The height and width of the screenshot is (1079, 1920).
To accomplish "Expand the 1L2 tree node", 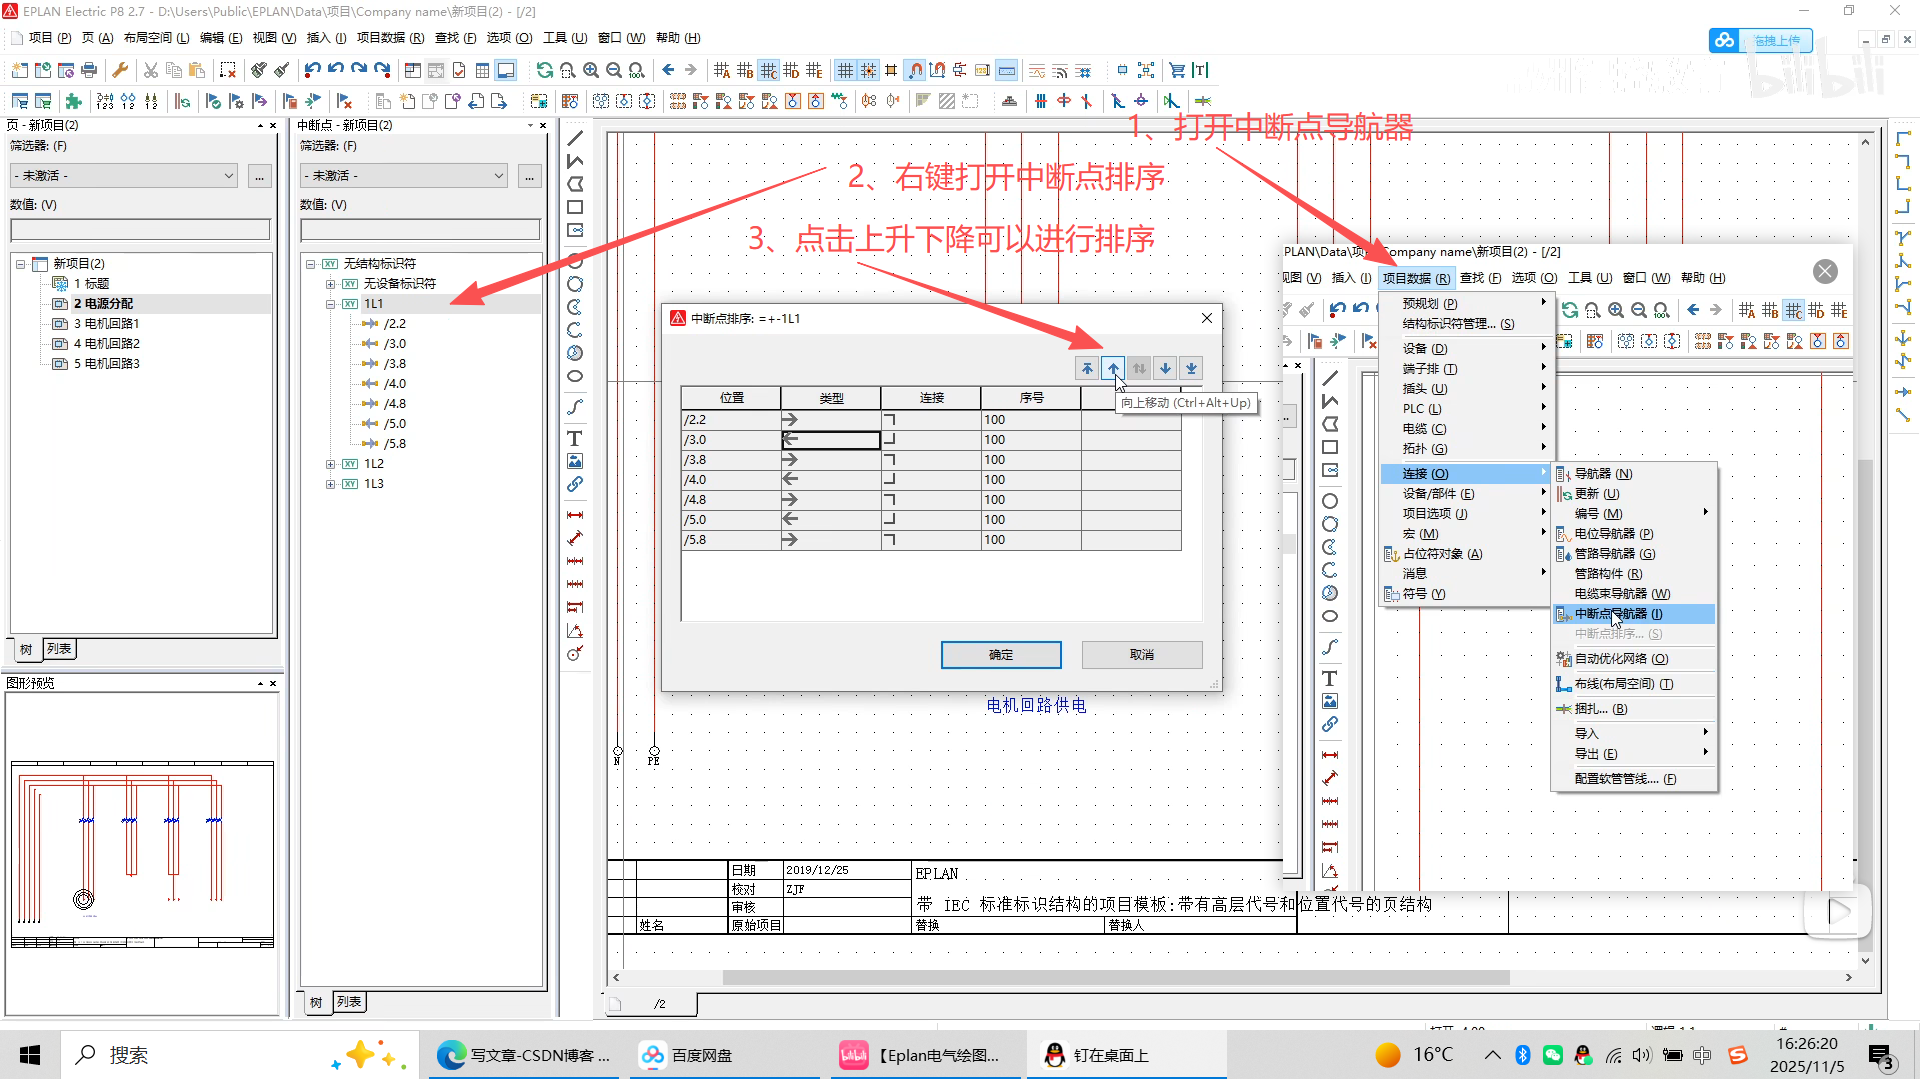I will coord(330,464).
